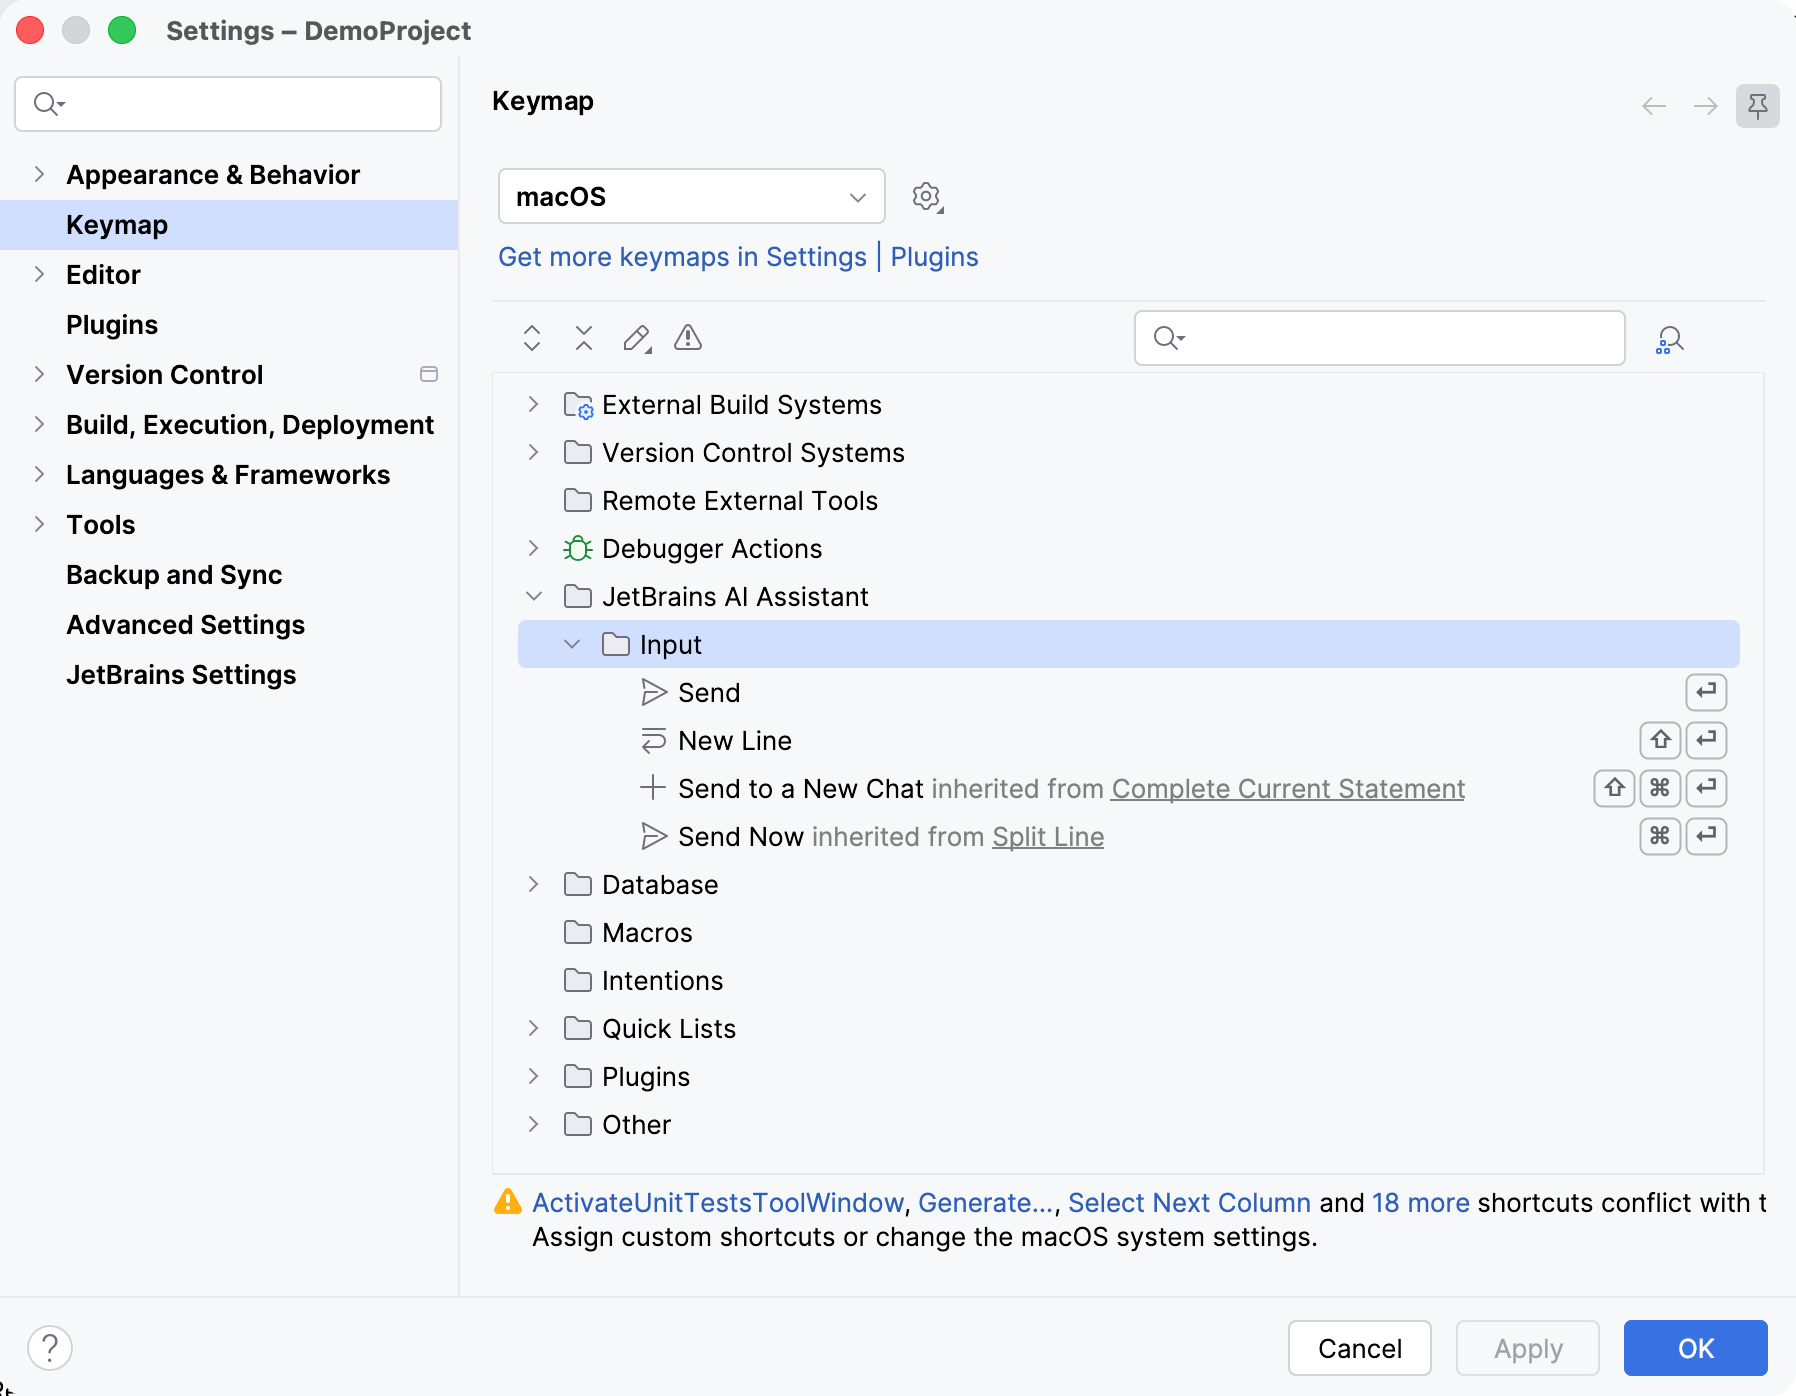Viewport: 1796px width, 1396px height.
Task: Expand the Editor settings section
Action: 39,274
